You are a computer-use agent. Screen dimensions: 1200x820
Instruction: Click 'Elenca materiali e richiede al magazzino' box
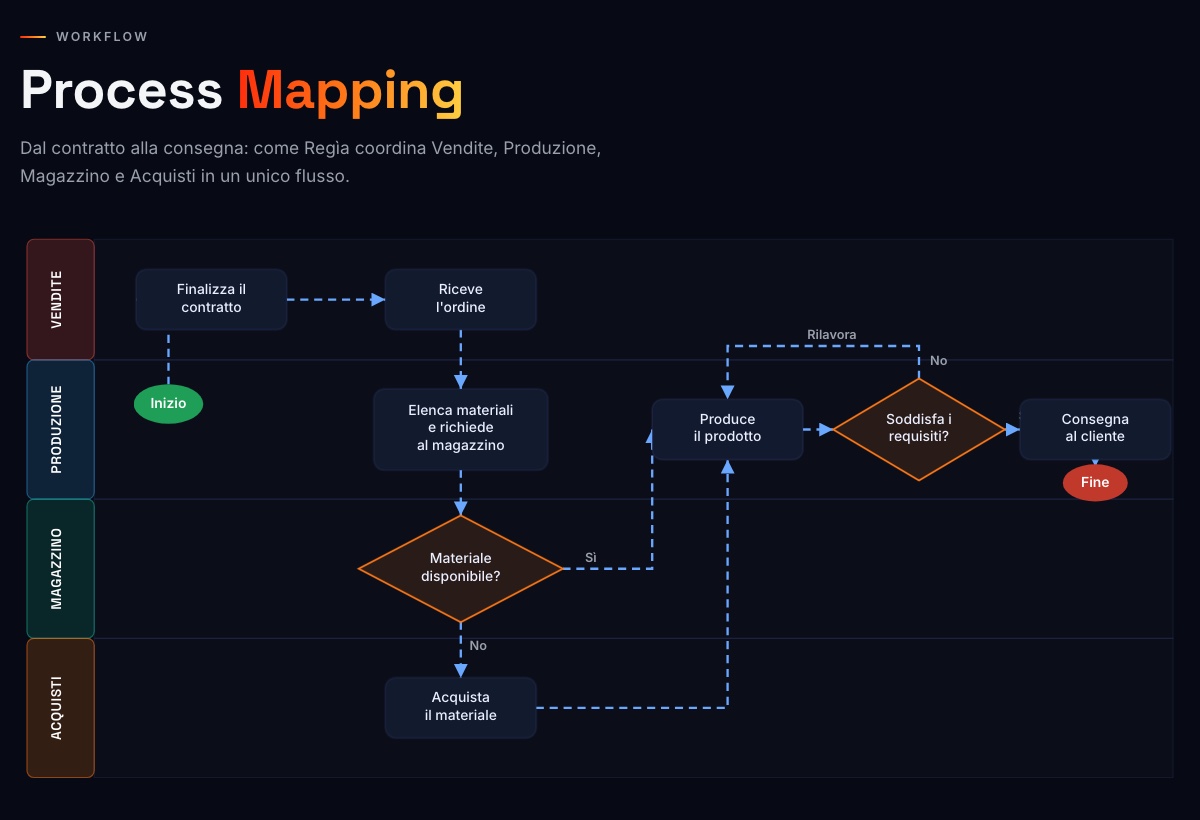coord(461,429)
